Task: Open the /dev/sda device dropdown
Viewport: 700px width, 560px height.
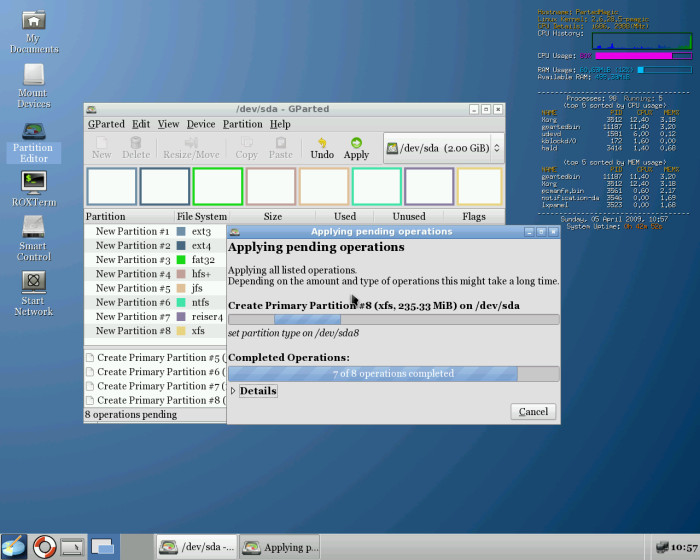Action: [x=444, y=148]
